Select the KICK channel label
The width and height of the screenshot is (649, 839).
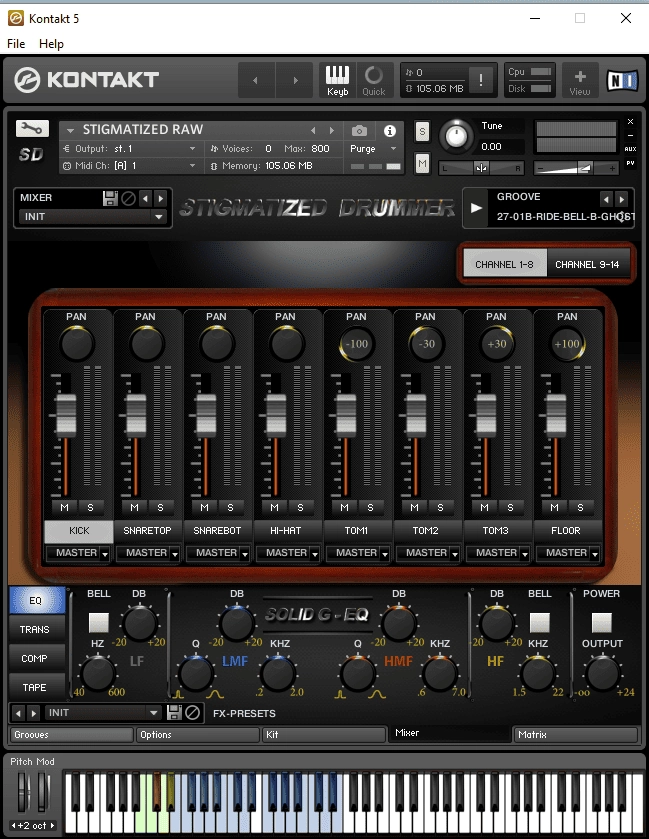(x=79, y=531)
